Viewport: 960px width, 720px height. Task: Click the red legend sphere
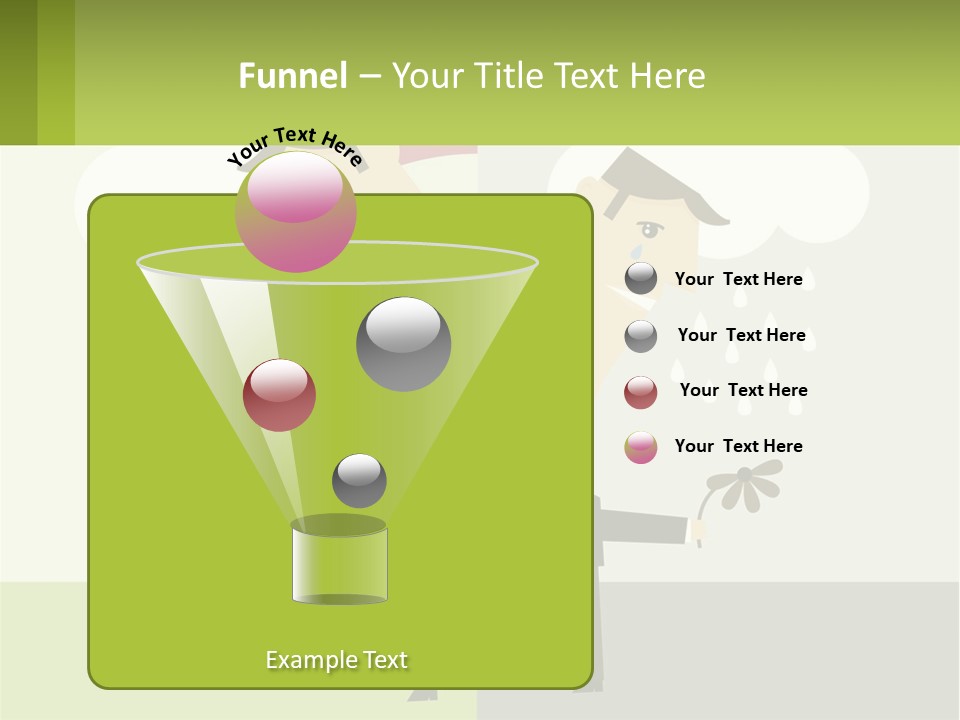pos(641,392)
